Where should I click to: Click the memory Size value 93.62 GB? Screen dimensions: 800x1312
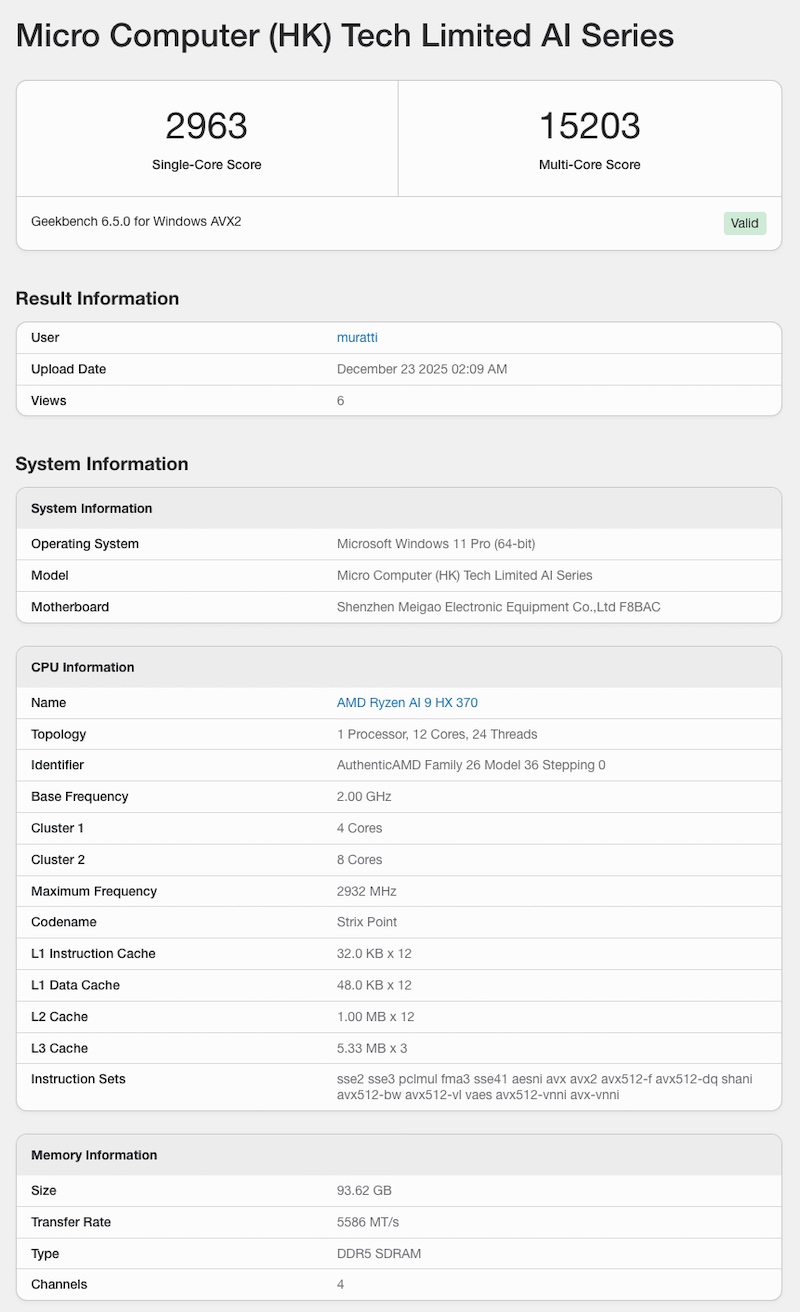tap(364, 1191)
